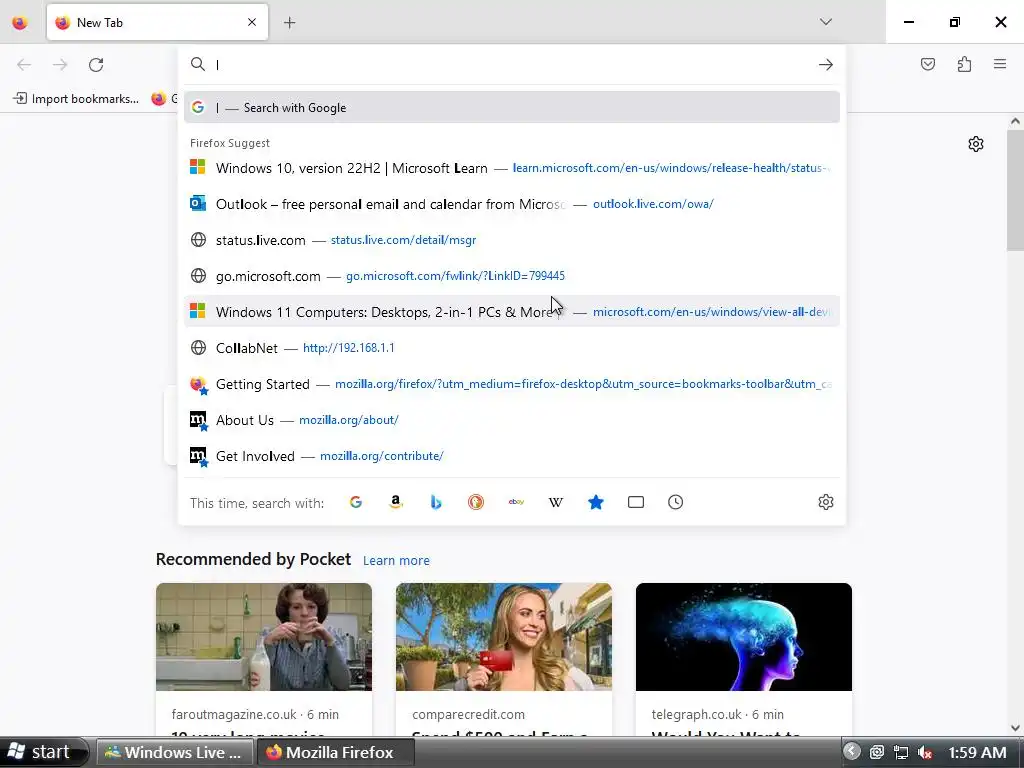Screen dimensions: 1024x768
Task: Open a new tab with plus button
Action: click(x=289, y=23)
